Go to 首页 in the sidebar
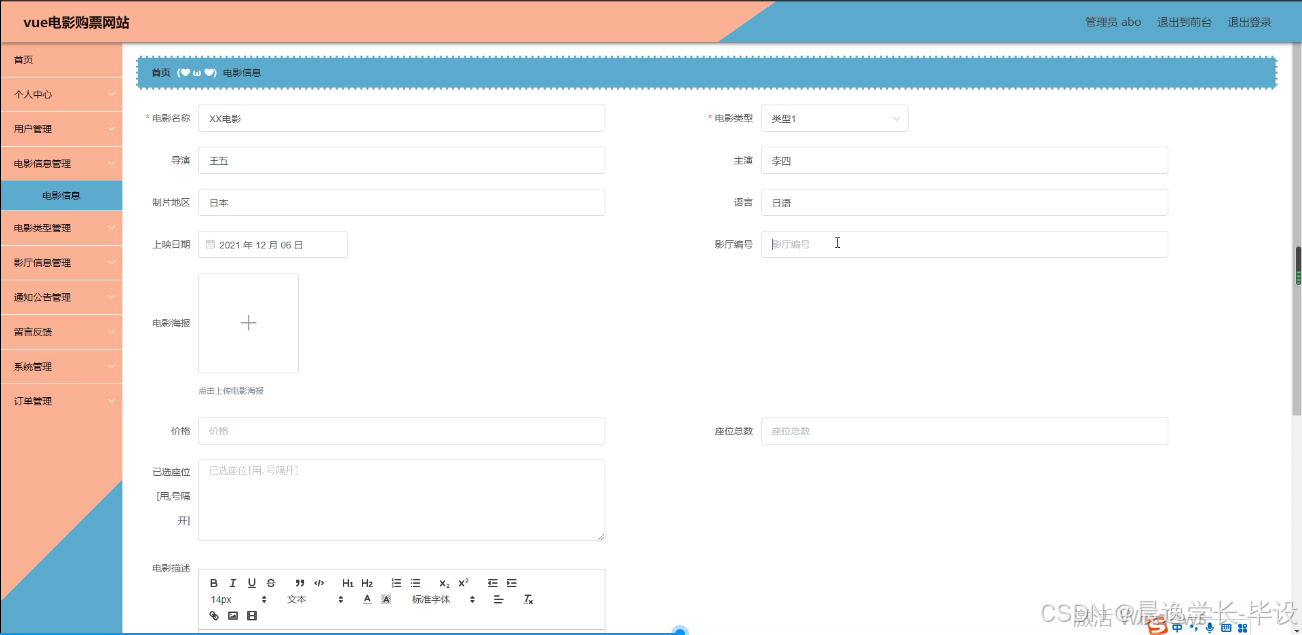Screen dimensions: 1302x635 point(61,60)
